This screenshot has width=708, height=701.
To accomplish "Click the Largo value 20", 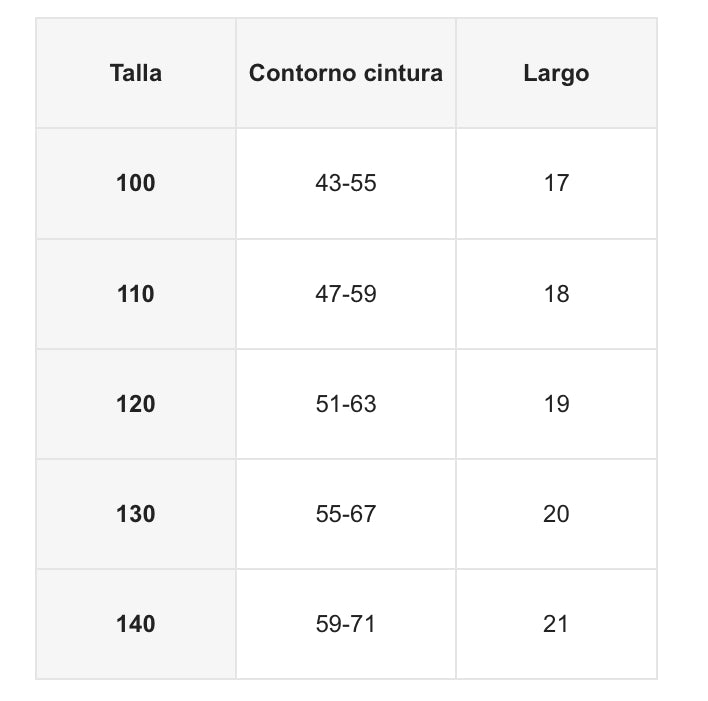I will tap(556, 514).
